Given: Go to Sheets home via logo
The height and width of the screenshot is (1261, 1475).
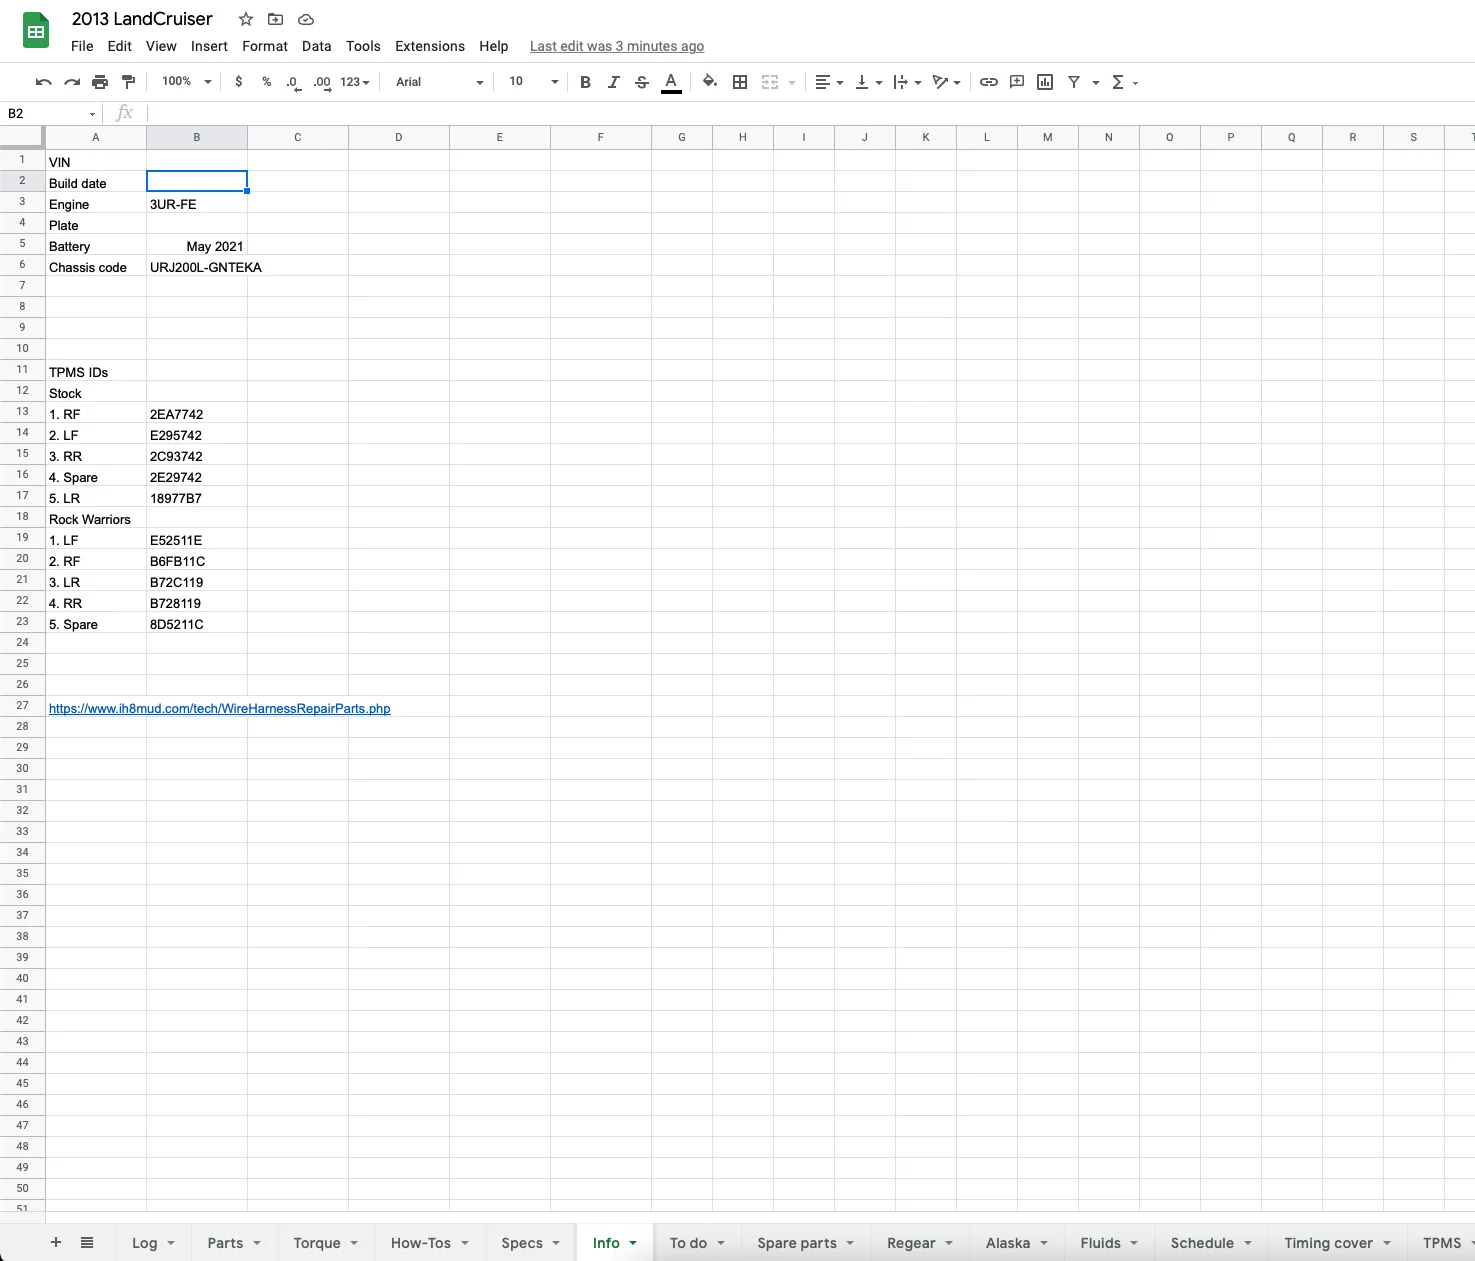Looking at the screenshot, I should click(36, 31).
